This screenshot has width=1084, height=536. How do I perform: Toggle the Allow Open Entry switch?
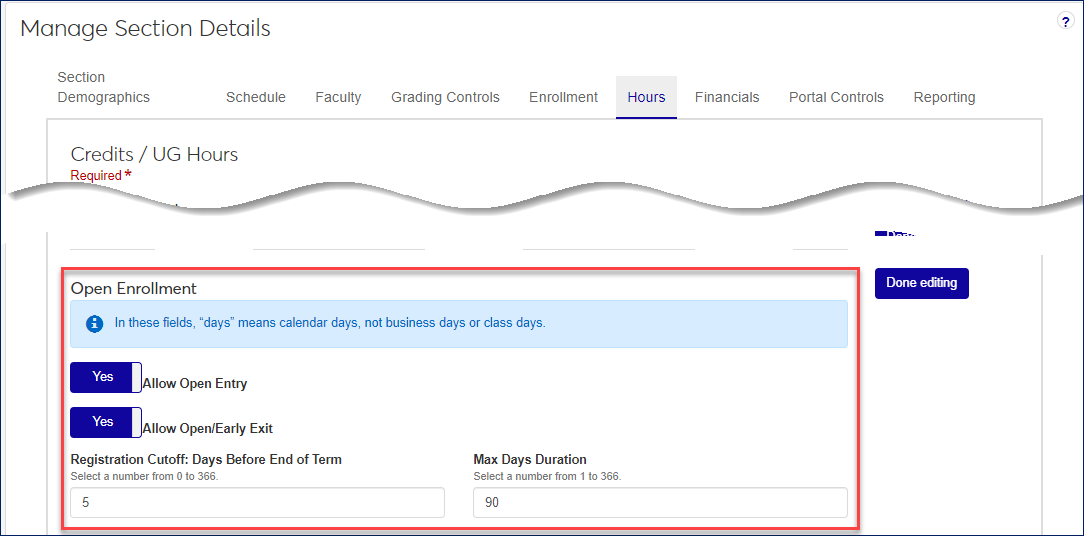click(x=105, y=377)
